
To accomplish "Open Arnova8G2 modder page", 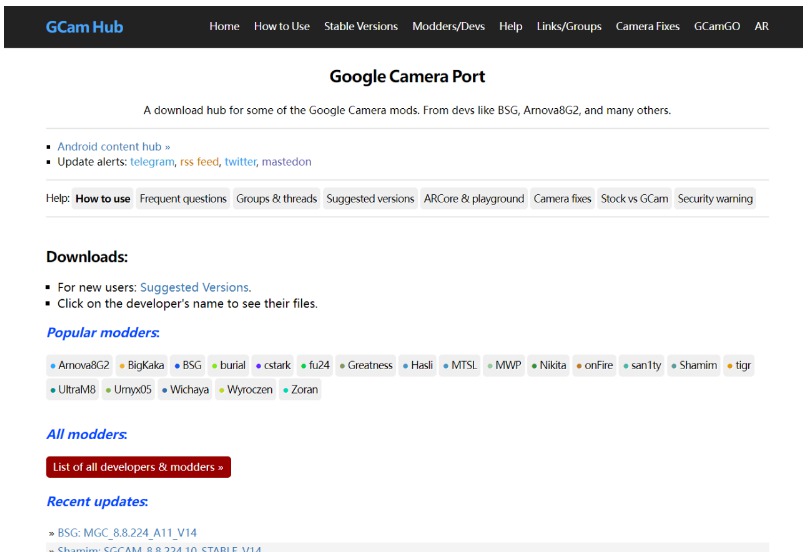I will click(x=79, y=365).
